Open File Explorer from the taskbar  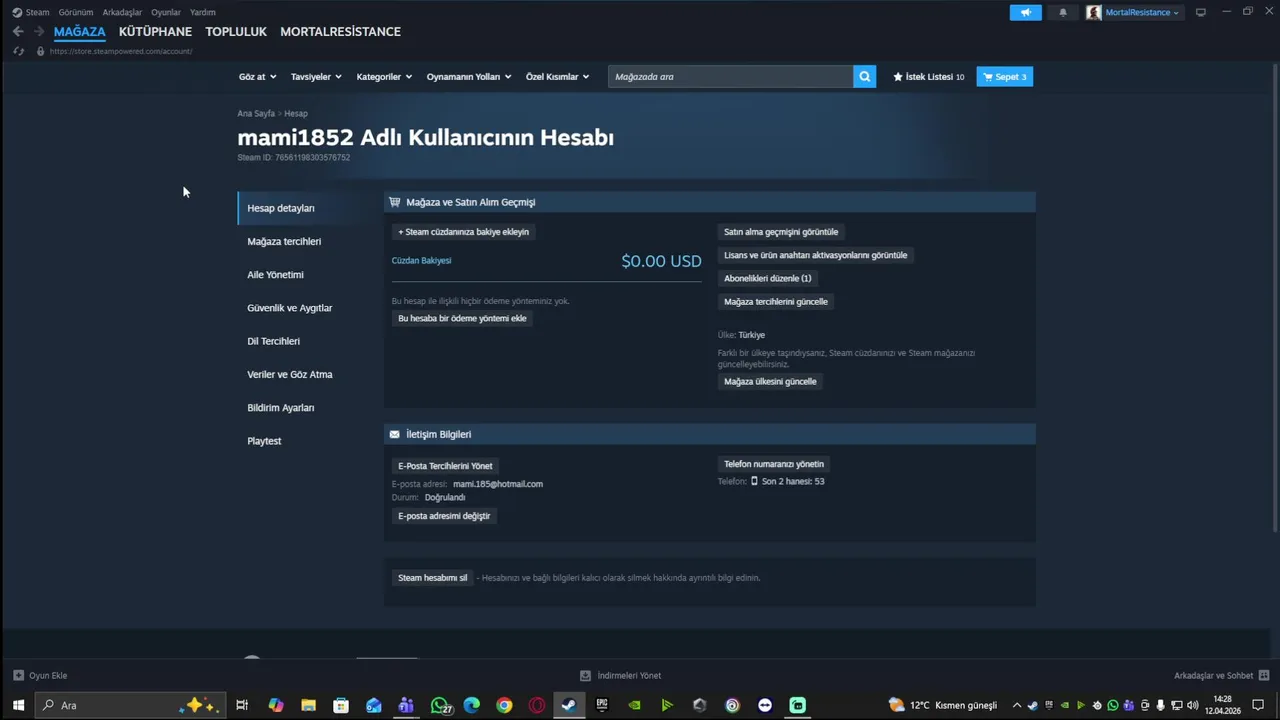[308, 705]
